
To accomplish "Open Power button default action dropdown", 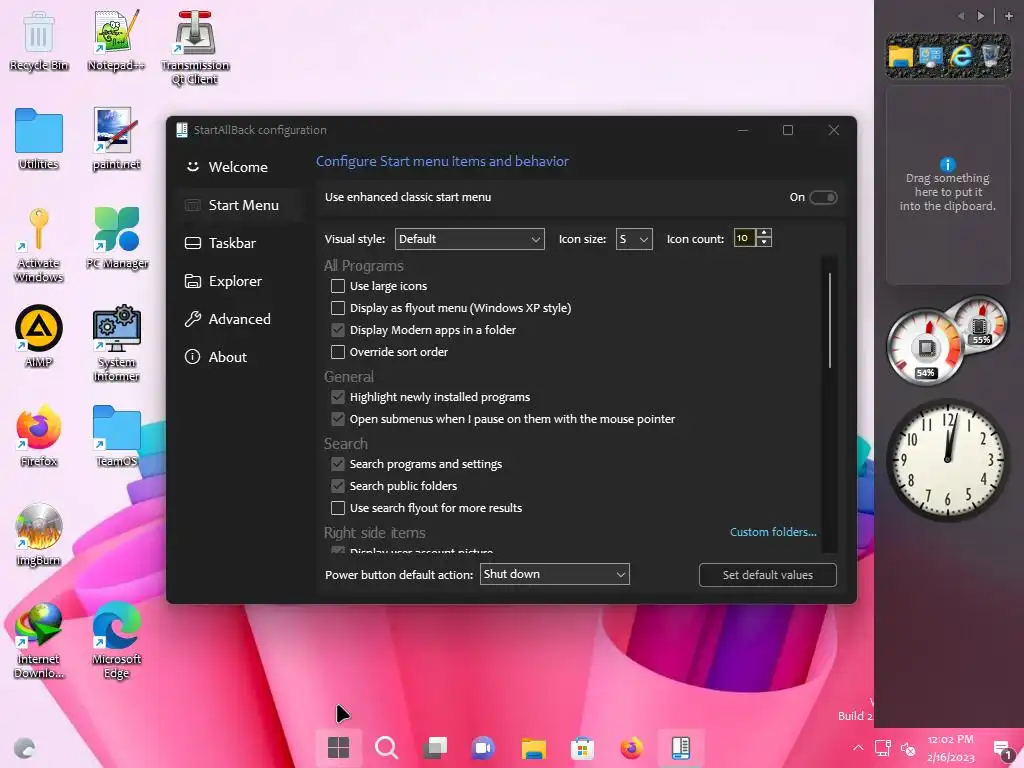I will click(554, 574).
